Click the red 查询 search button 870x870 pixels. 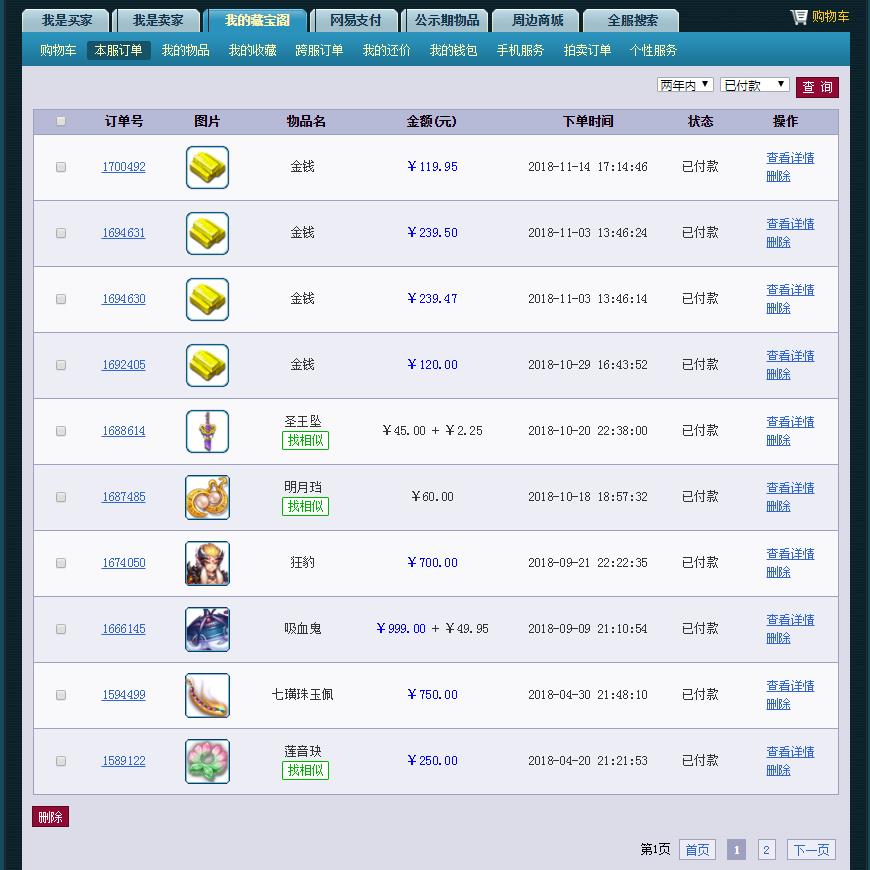point(817,87)
